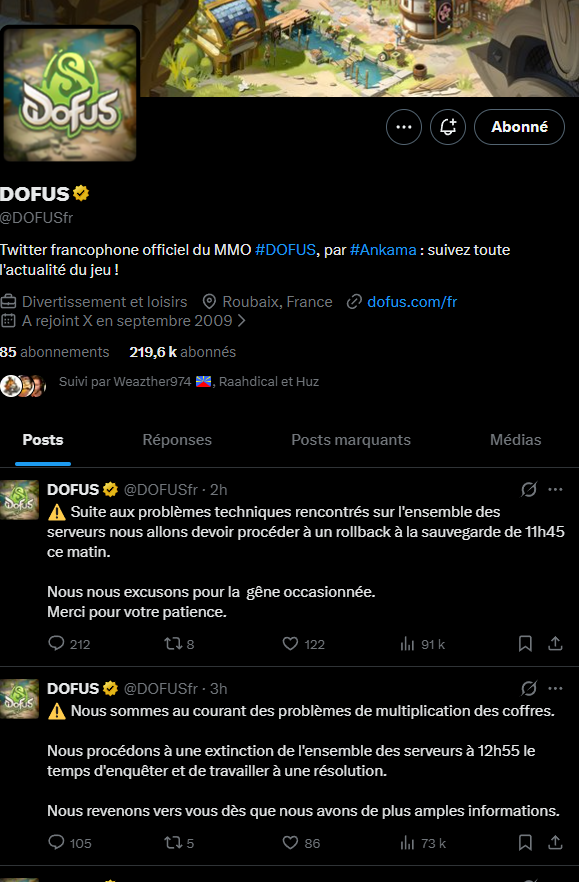
Task: Switch to the Posts marquants tab
Action: [x=351, y=440]
